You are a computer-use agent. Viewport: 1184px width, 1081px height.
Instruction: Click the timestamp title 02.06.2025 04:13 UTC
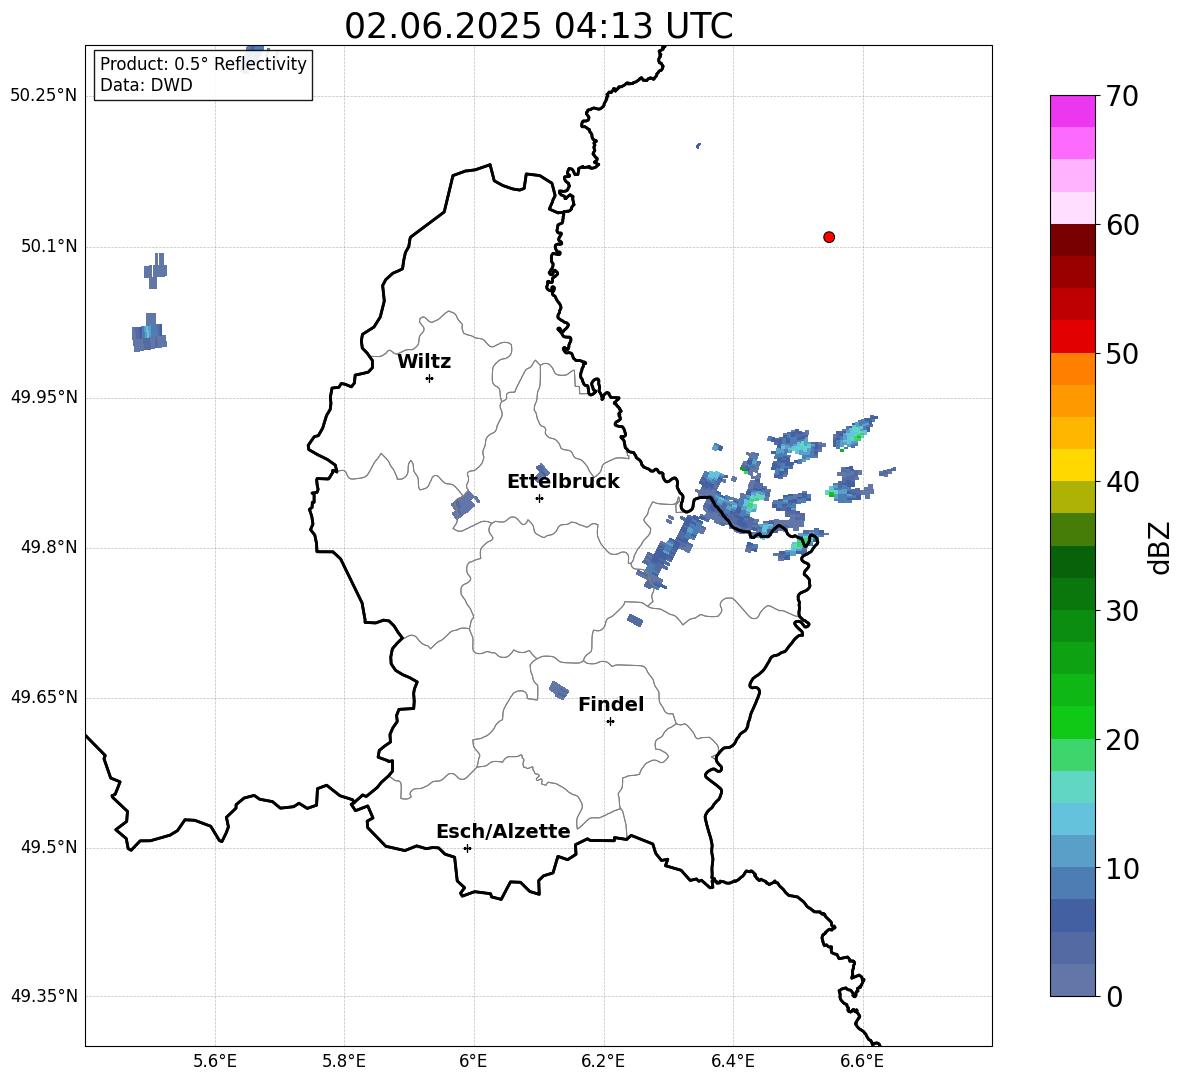pyautogui.click(x=538, y=26)
